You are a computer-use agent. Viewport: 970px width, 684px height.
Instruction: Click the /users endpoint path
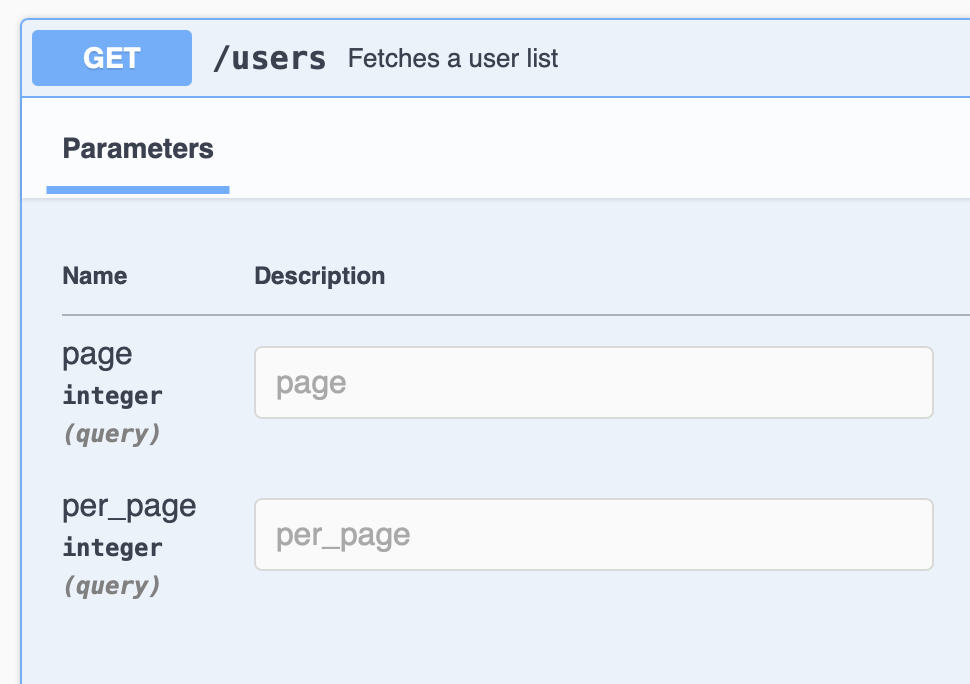[267, 58]
